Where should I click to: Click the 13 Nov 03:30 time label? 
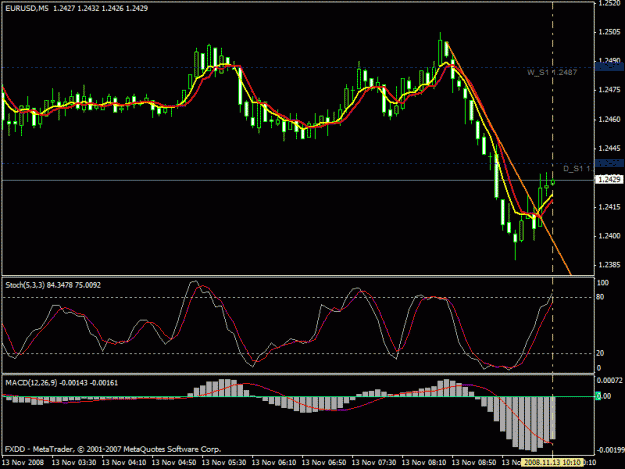[74, 463]
